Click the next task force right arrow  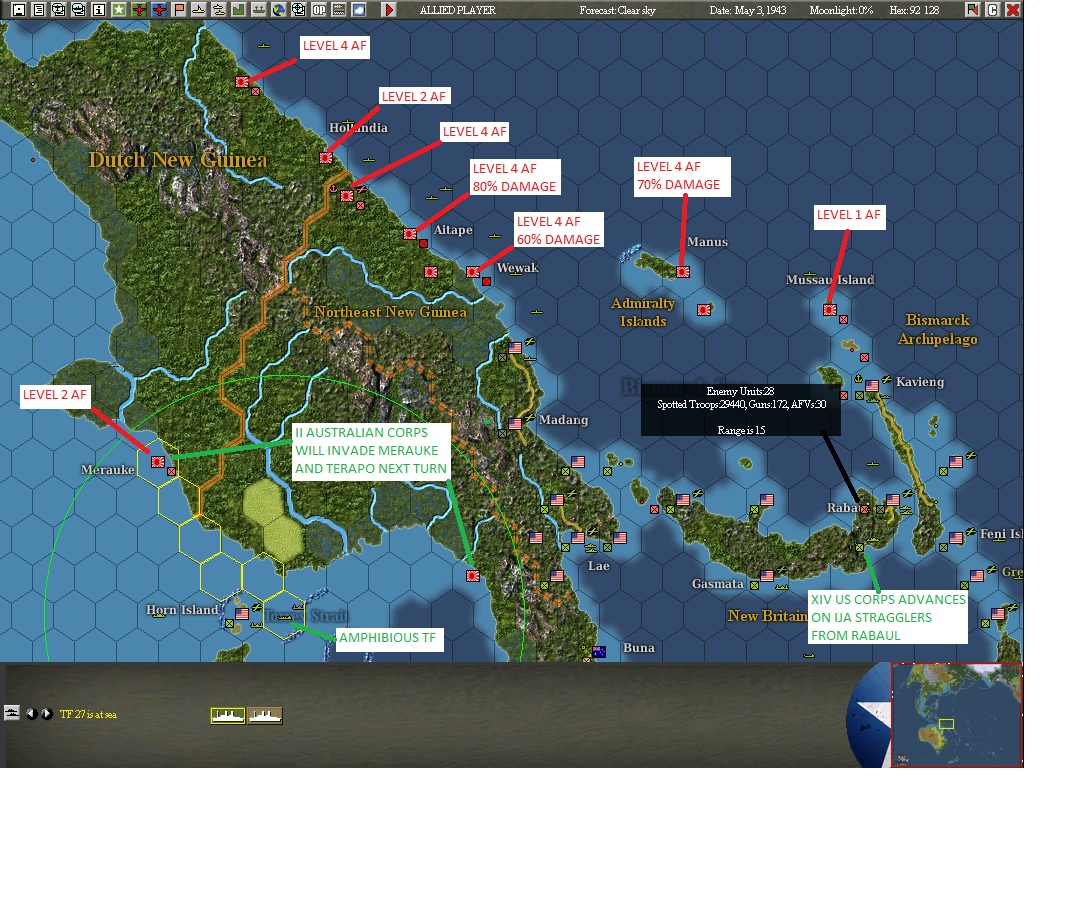pyautogui.click(x=47, y=714)
